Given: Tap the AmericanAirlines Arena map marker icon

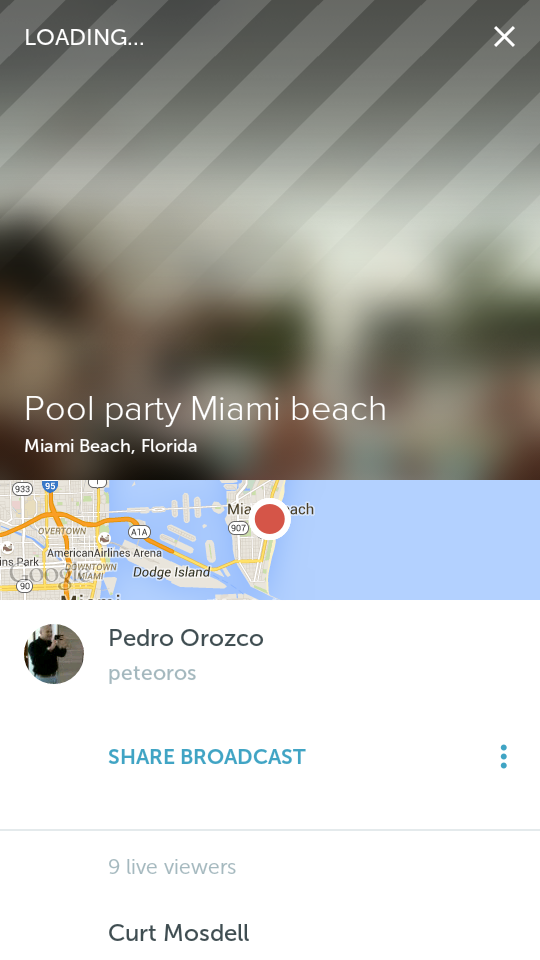Looking at the screenshot, I should click(105, 539).
